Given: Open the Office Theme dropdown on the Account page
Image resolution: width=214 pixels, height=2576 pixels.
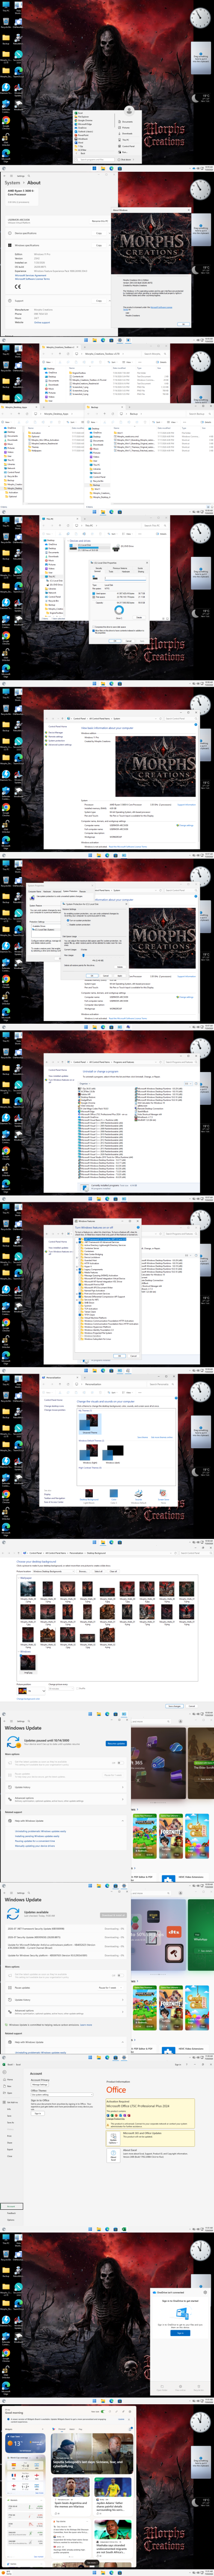Looking at the screenshot, I should tap(62, 2094).
